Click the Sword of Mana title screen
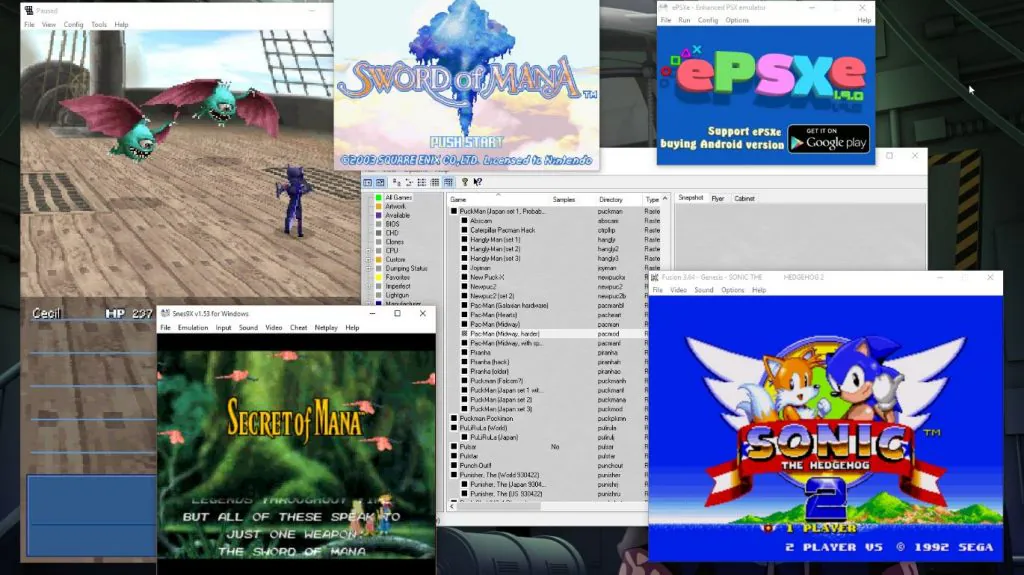This screenshot has height=575, width=1024. 466,85
